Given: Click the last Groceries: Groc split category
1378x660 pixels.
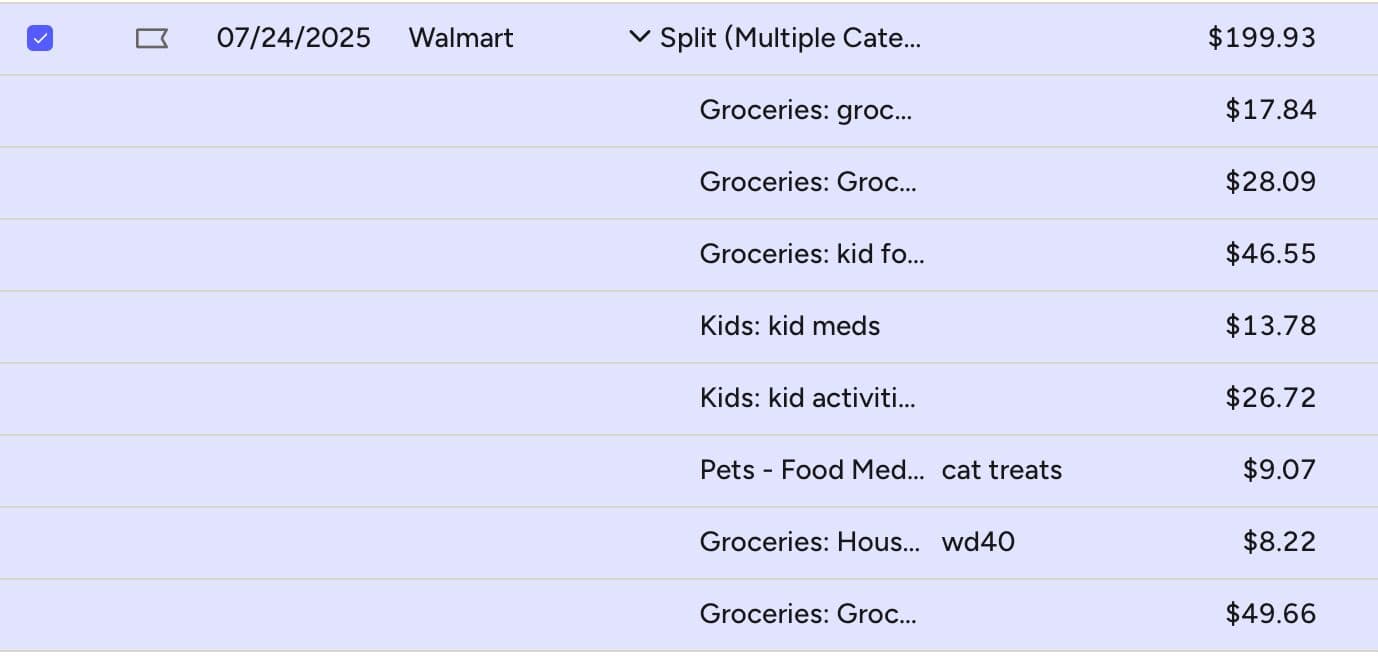Looking at the screenshot, I should 808,614.
